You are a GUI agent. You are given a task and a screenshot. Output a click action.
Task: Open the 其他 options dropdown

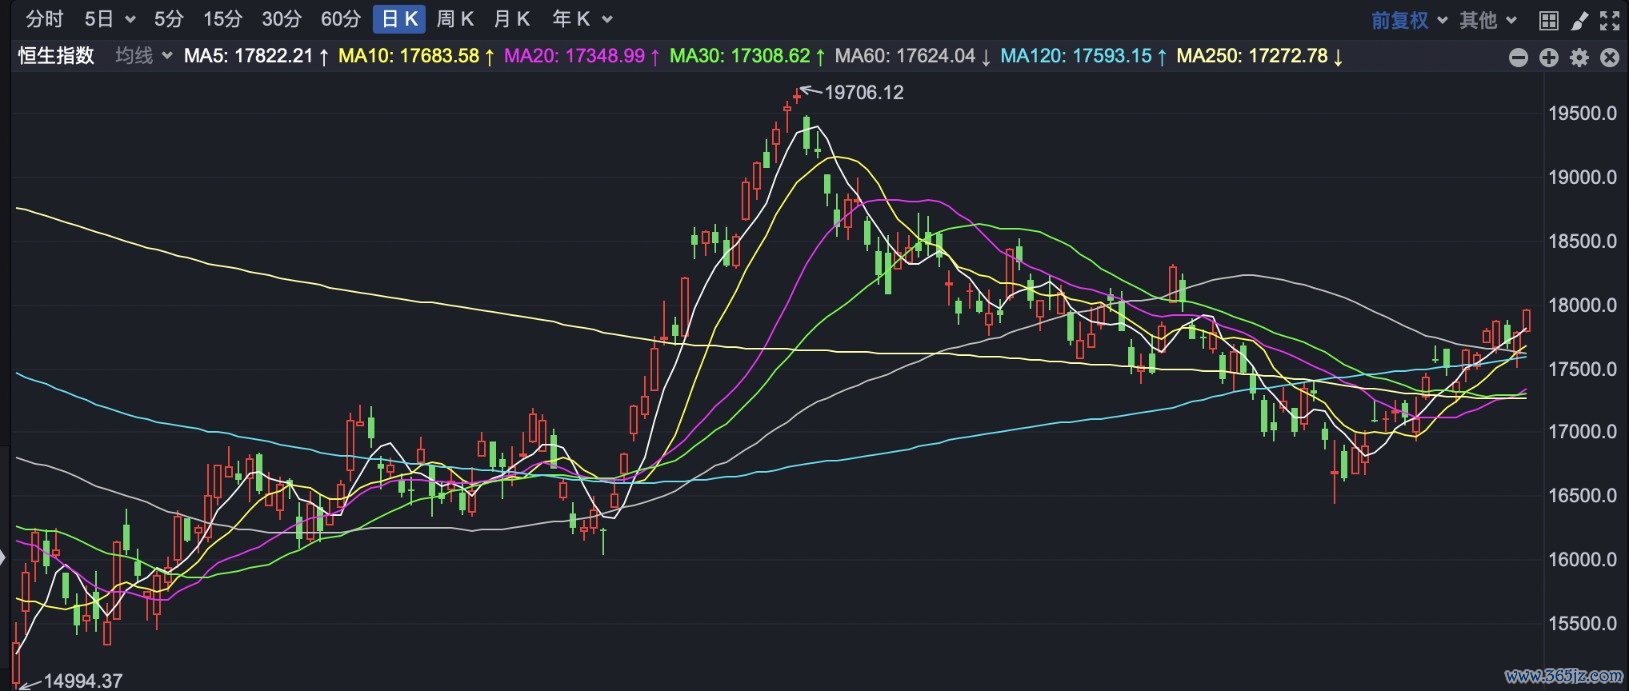[1488, 20]
